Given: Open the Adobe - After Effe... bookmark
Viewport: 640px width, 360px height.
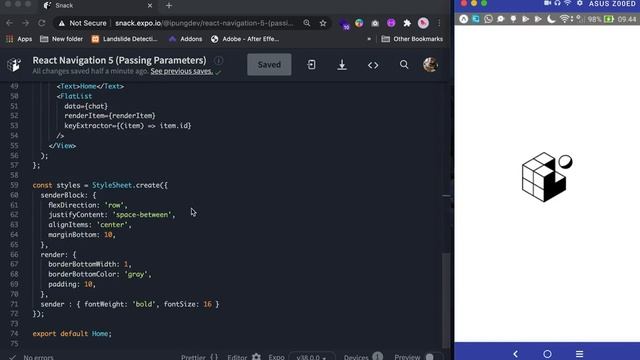Looking at the screenshot, I should tap(245, 39).
